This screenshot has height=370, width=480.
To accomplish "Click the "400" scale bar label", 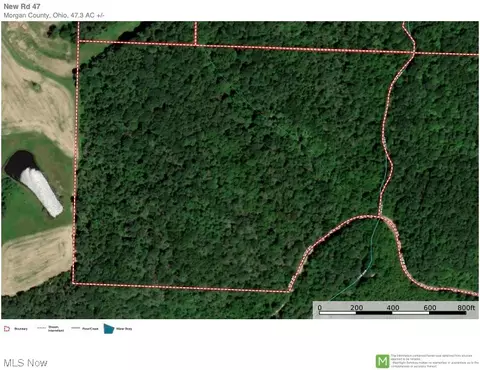I will pos(393,308).
